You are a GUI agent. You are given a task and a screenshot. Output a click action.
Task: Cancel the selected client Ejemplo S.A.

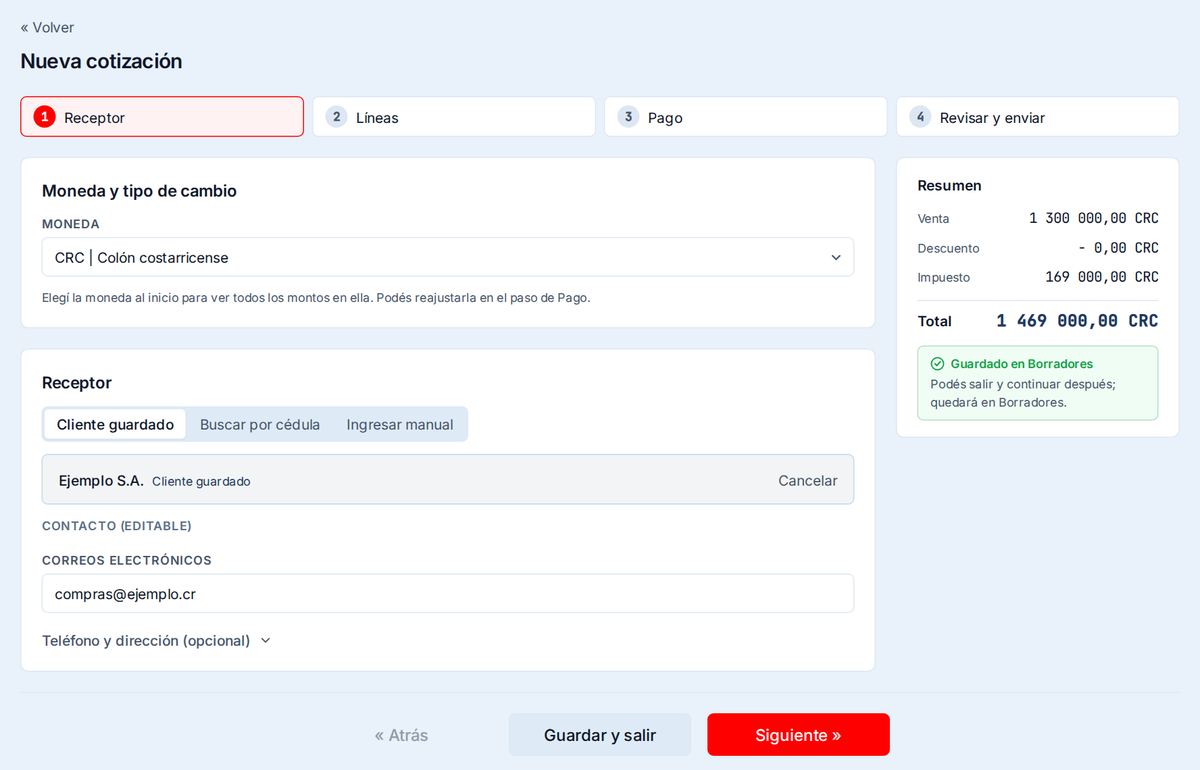pos(808,481)
